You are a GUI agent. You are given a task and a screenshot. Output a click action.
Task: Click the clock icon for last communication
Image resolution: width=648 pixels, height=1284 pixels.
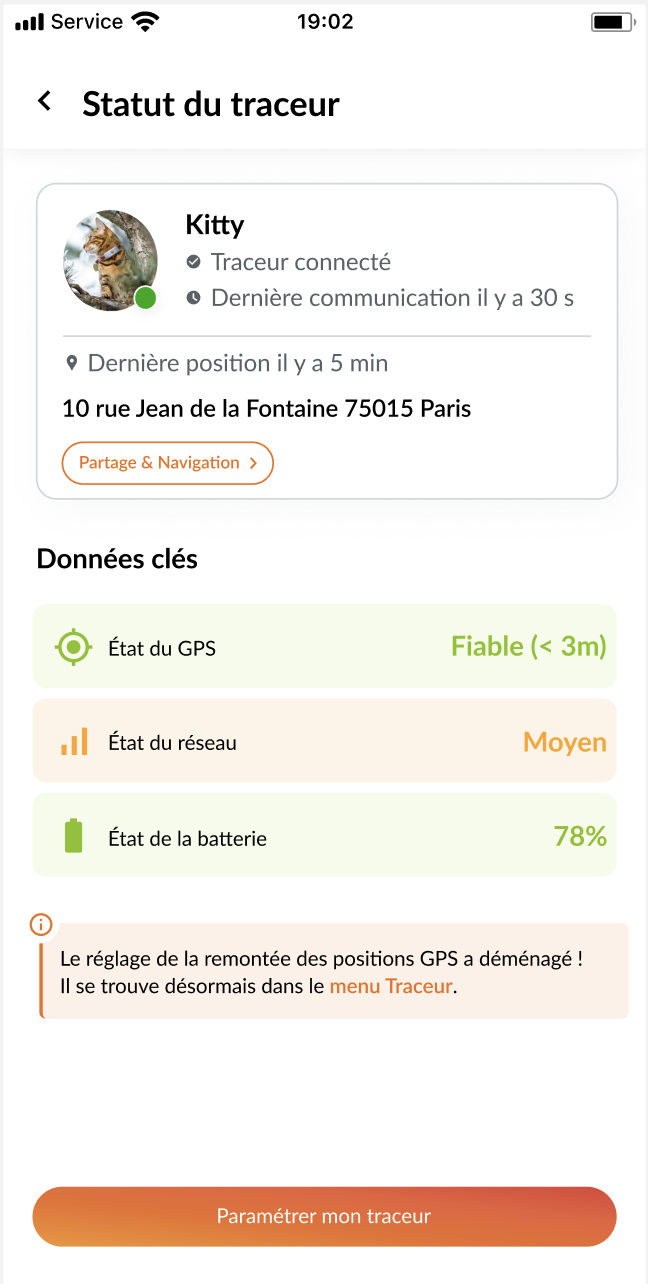(x=194, y=298)
